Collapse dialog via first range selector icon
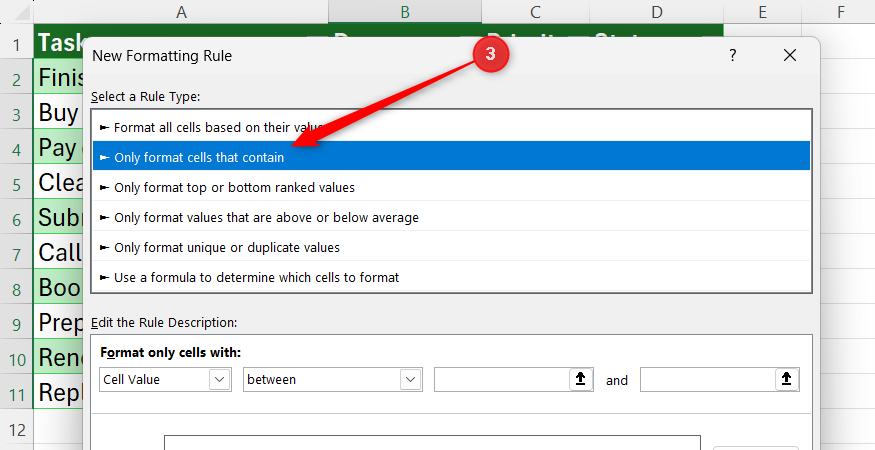 [x=580, y=379]
